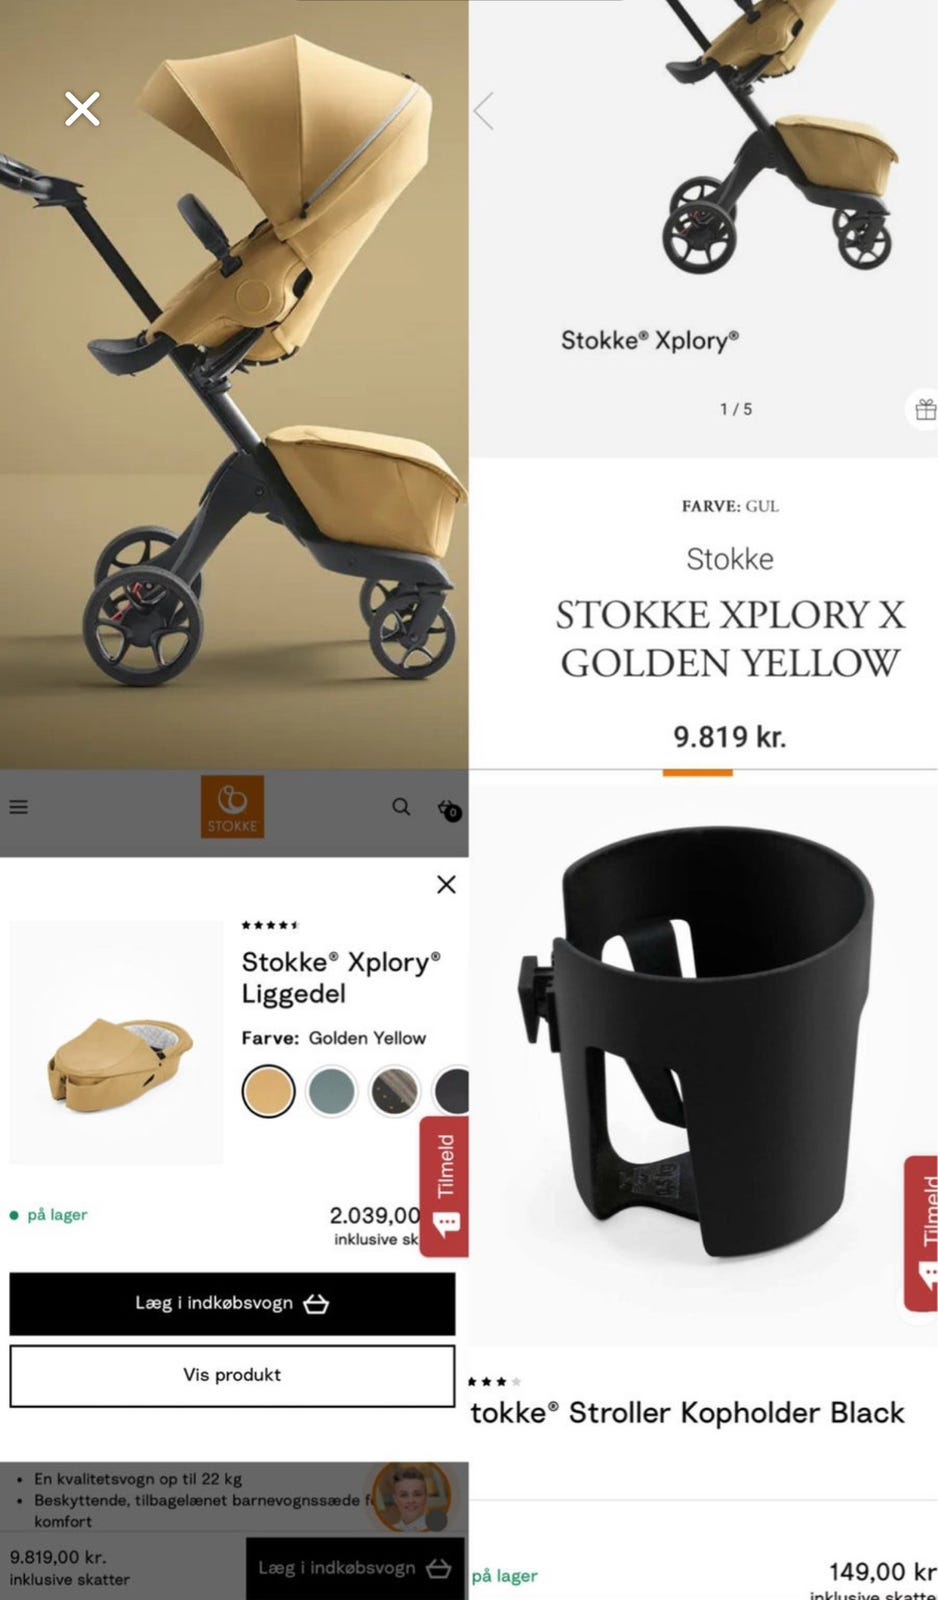Choose the teal blue color swatch
Image resolution: width=938 pixels, height=1600 pixels.
[331, 1091]
